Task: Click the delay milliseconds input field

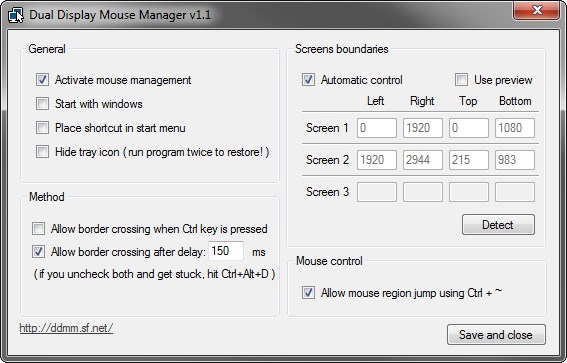Action: tap(226, 251)
